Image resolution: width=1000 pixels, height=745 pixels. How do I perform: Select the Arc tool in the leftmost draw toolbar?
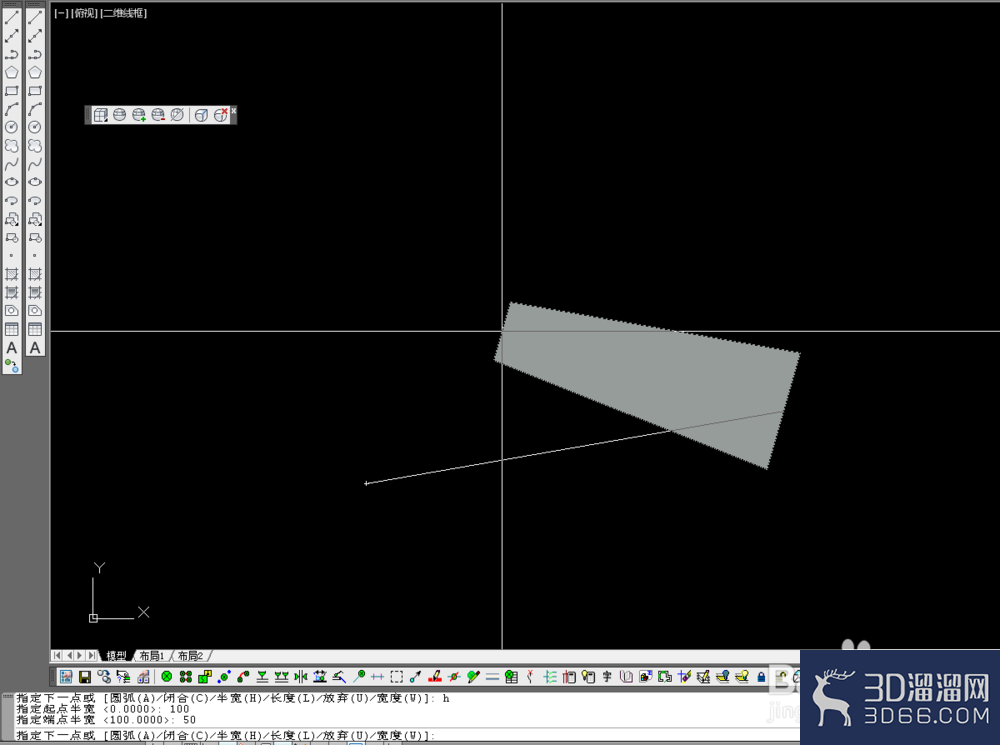(x=11, y=109)
